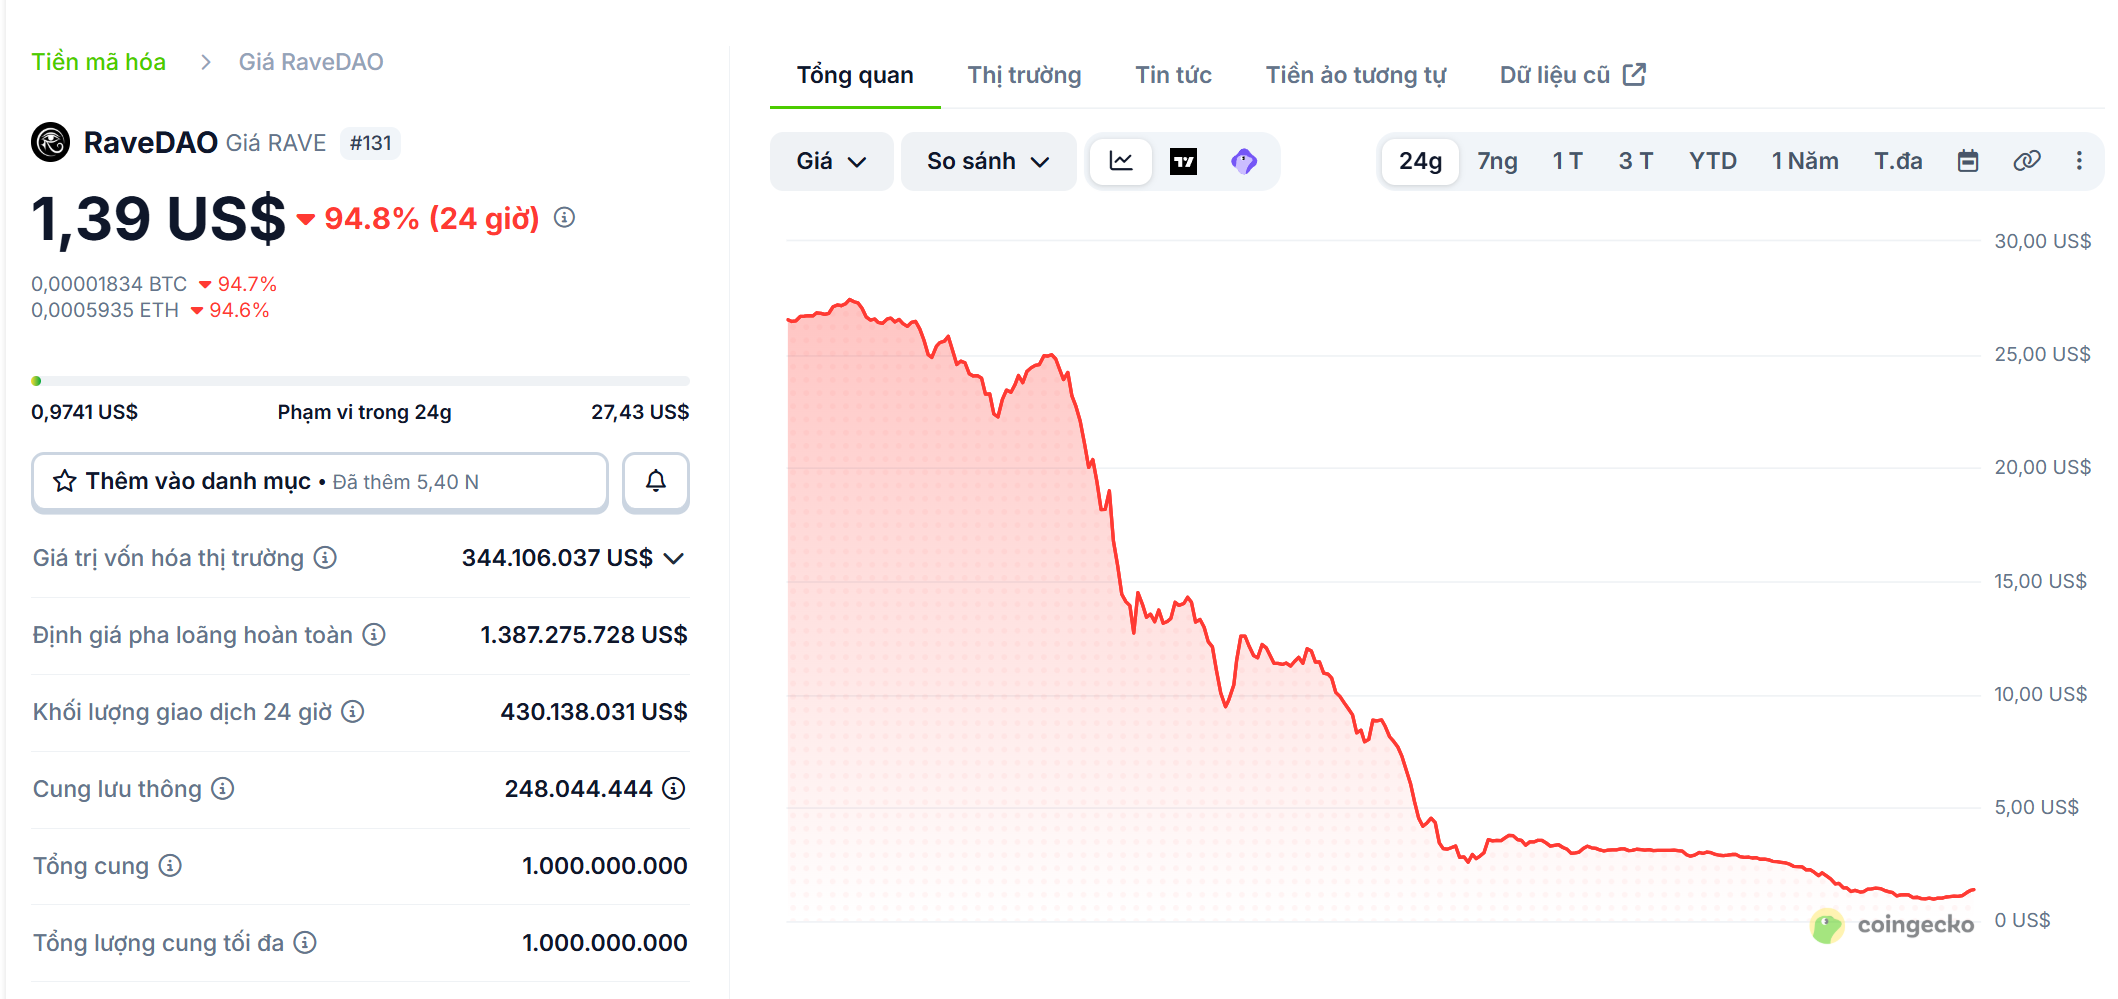Select the line chart view icon
2118x999 pixels.
(1121, 161)
